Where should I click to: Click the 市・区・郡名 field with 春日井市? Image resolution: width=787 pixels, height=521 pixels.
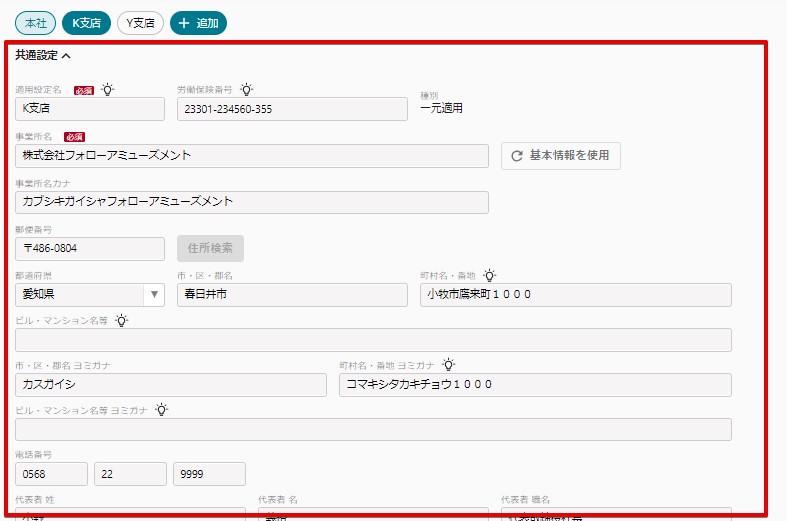point(292,295)
